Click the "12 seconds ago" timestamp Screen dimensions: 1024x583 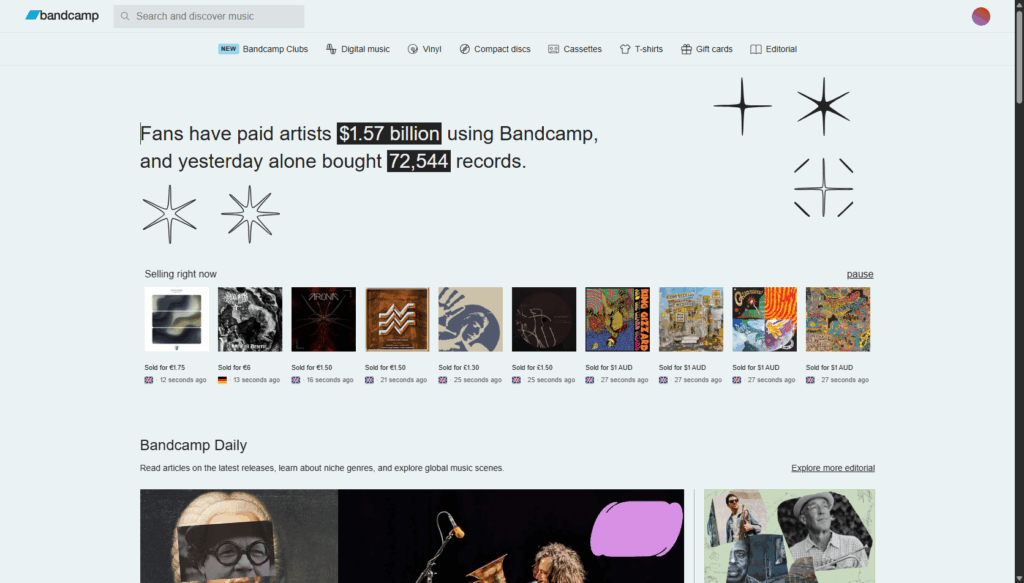click(x=183, y=380)
